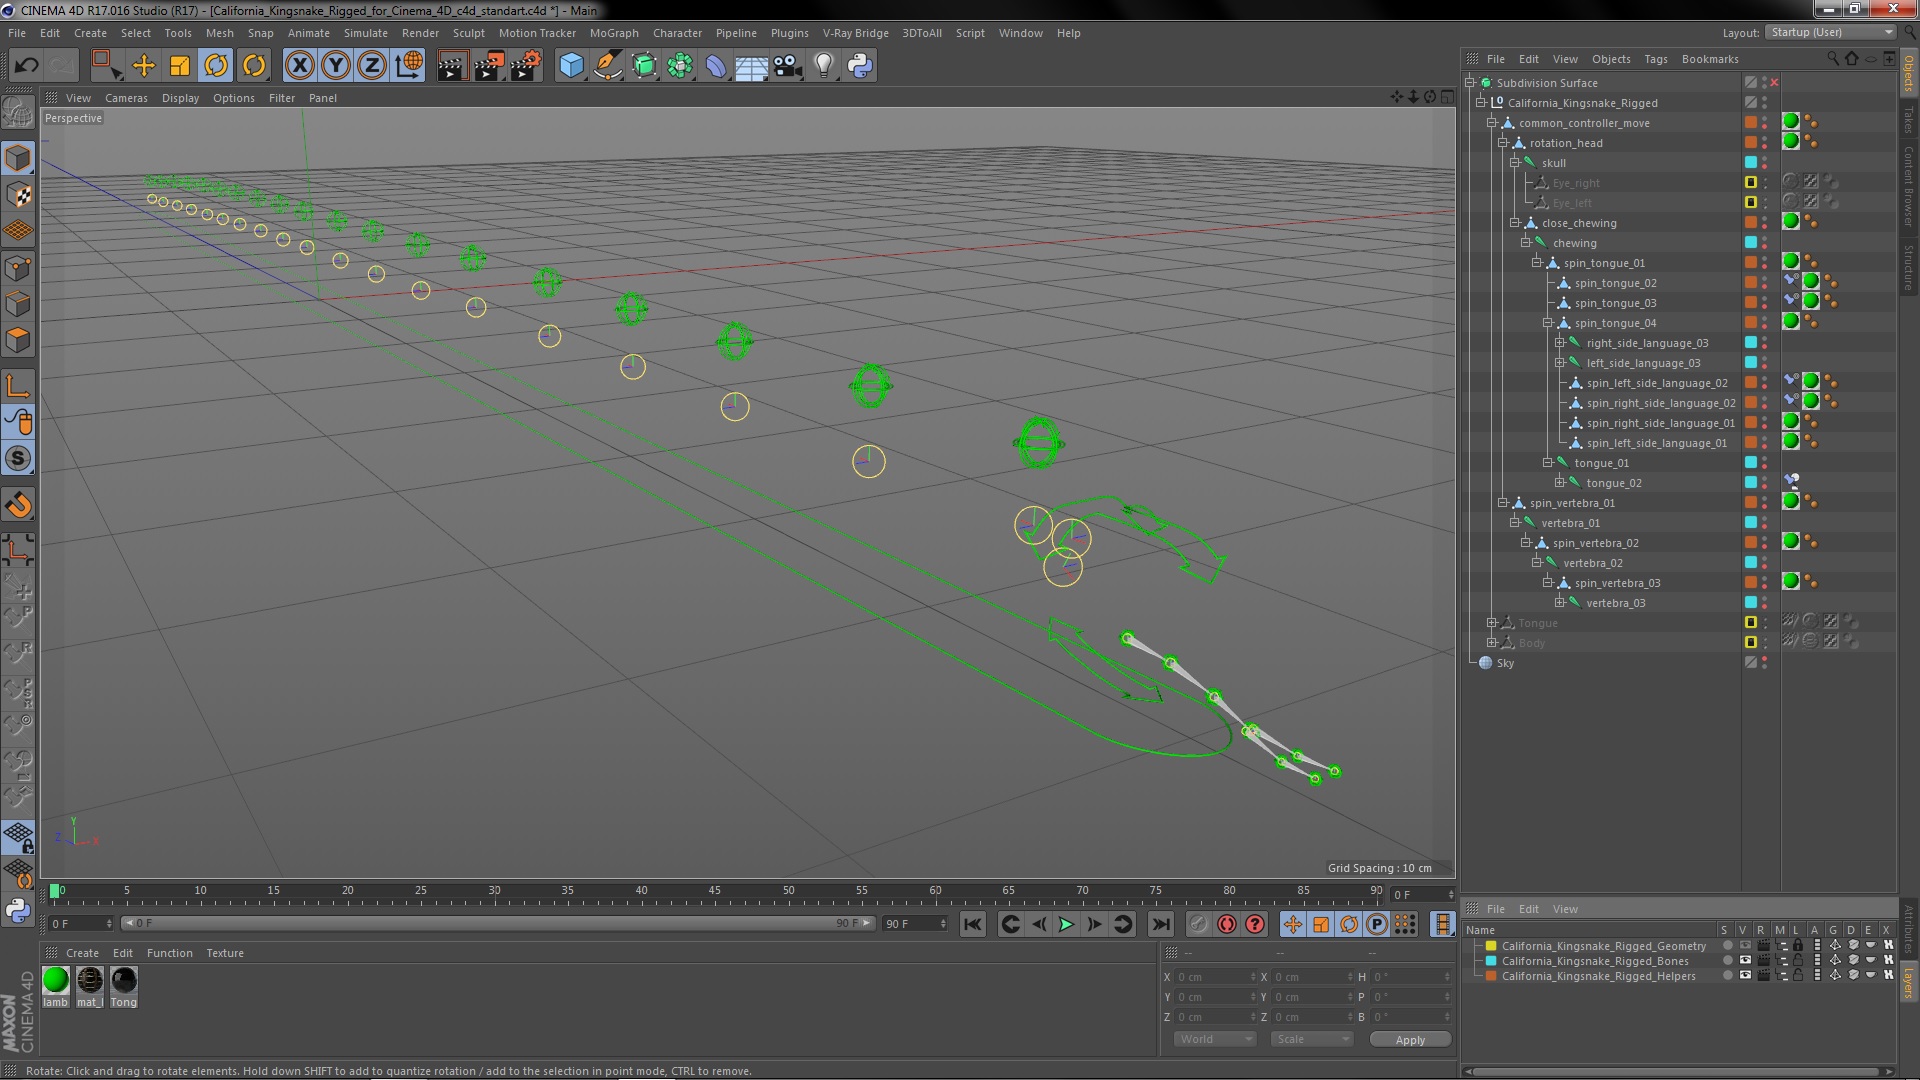Image resolution: width=1920 pixels, height=1080 pixels.
Task: Select the rotation_head object
Action: tap(1565, 143)
